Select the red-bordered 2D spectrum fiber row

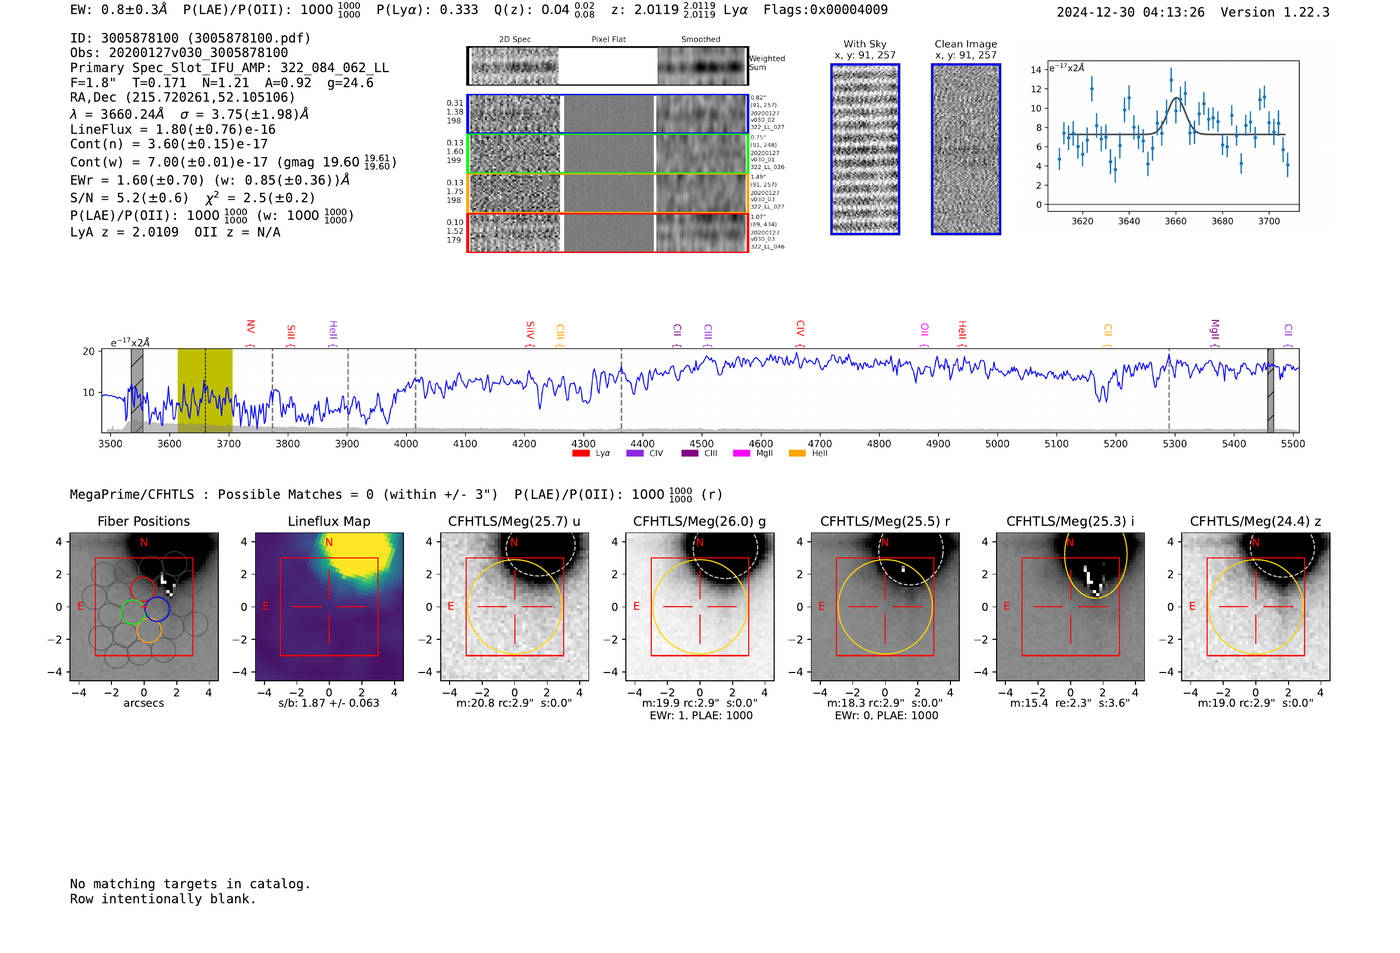click(608, 233)
